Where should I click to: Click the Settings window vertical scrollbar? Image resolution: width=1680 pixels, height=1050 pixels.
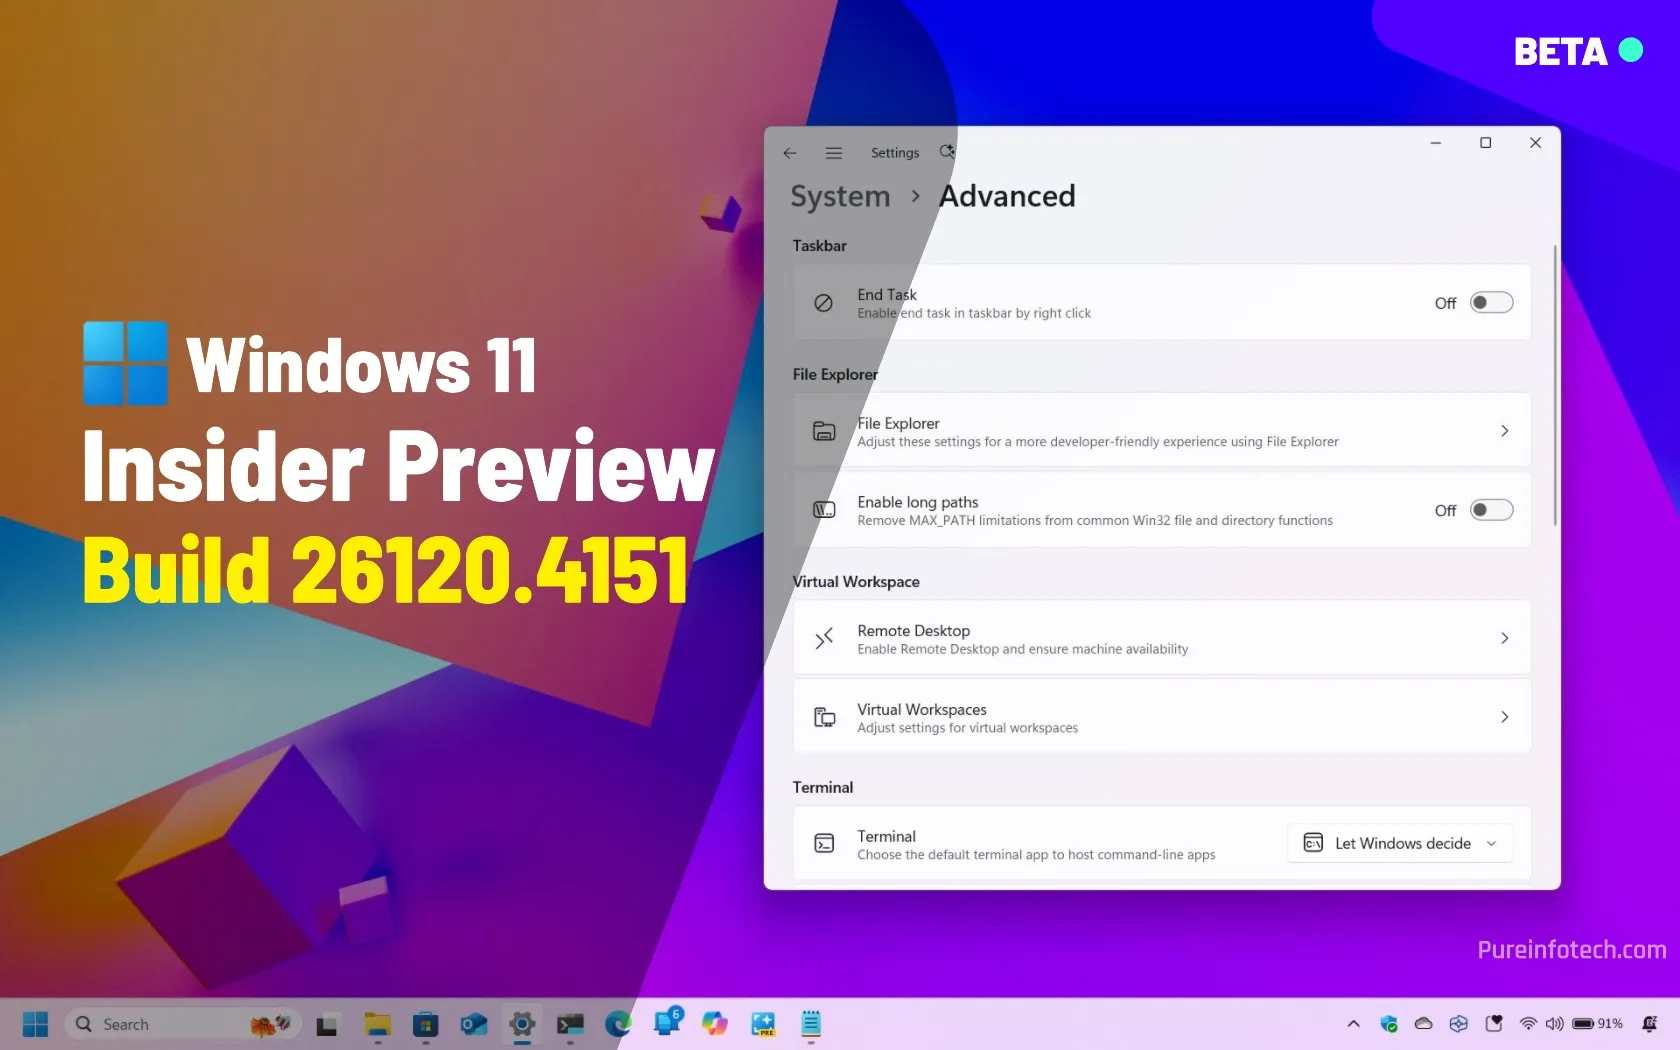tap(1555, 385)
